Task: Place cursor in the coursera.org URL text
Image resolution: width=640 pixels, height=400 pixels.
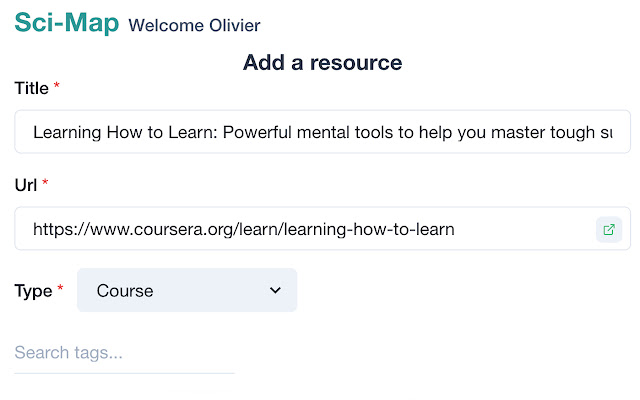Action: [244, 230]
